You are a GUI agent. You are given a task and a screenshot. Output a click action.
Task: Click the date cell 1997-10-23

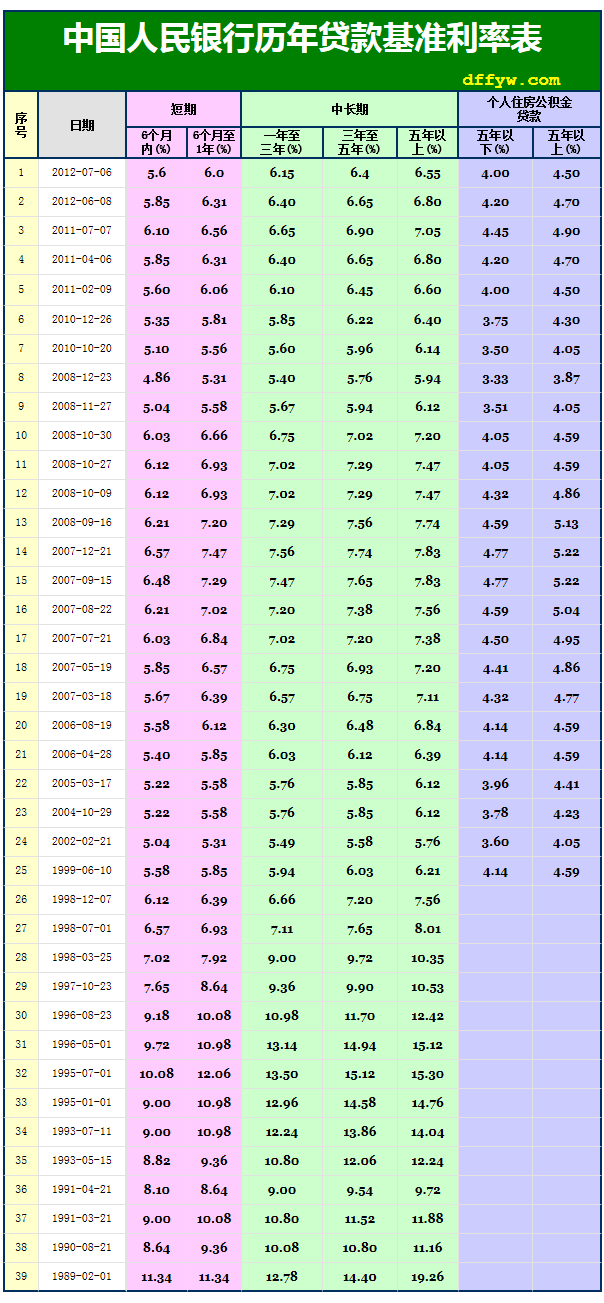coord(82,987)
